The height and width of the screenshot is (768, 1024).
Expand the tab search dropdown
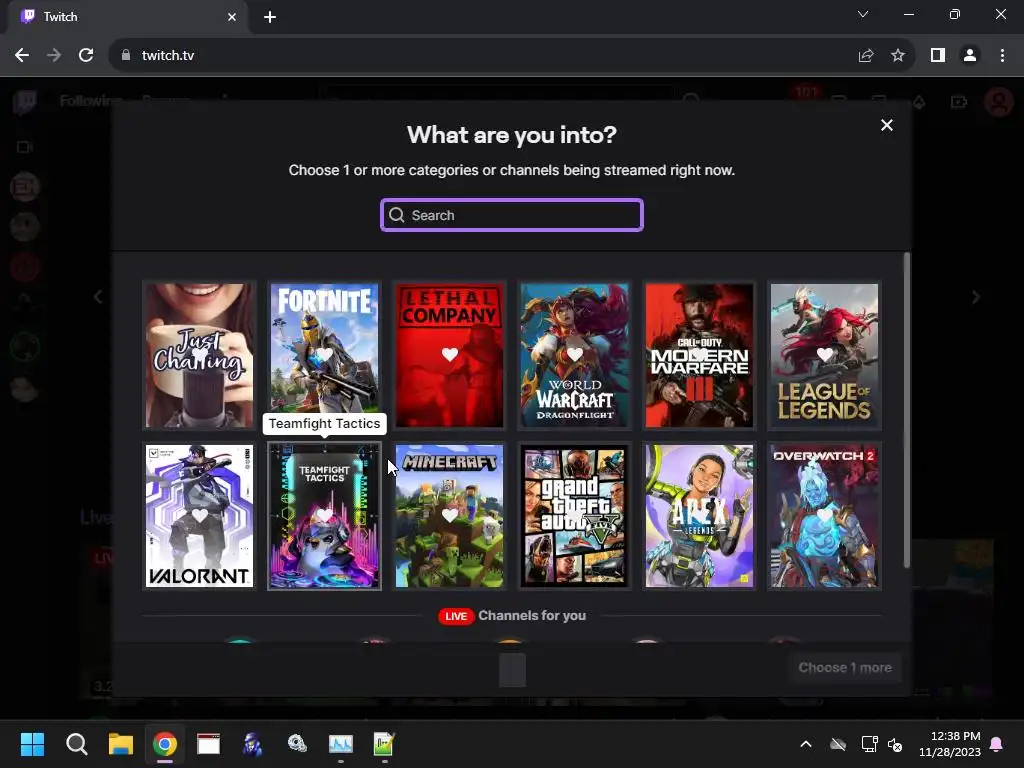[863, 14]
